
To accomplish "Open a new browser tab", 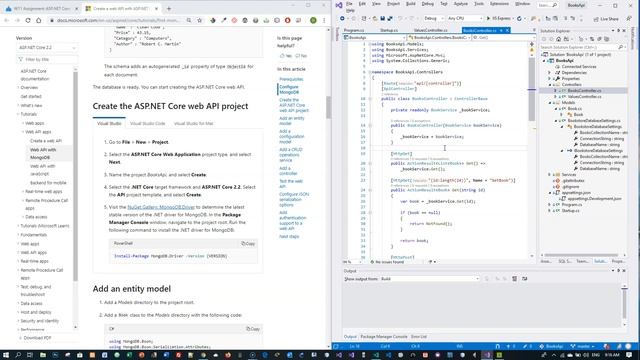I will (x=169, y=9).
